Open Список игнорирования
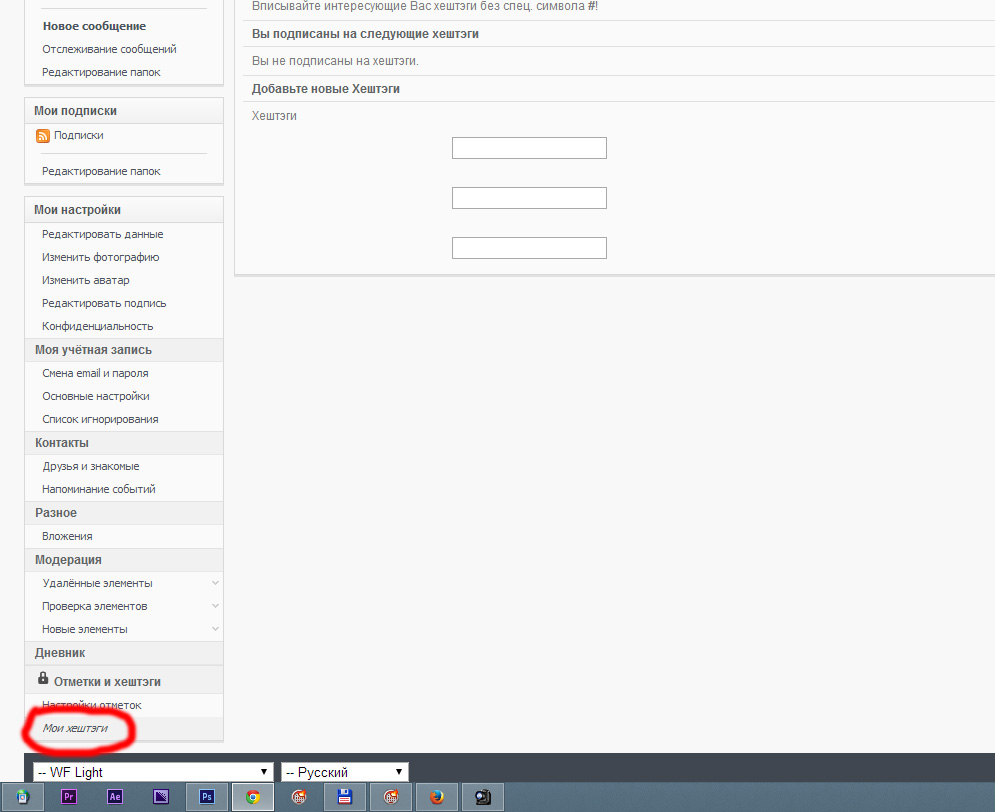This screenshot has height=812, width=995. 100,419
